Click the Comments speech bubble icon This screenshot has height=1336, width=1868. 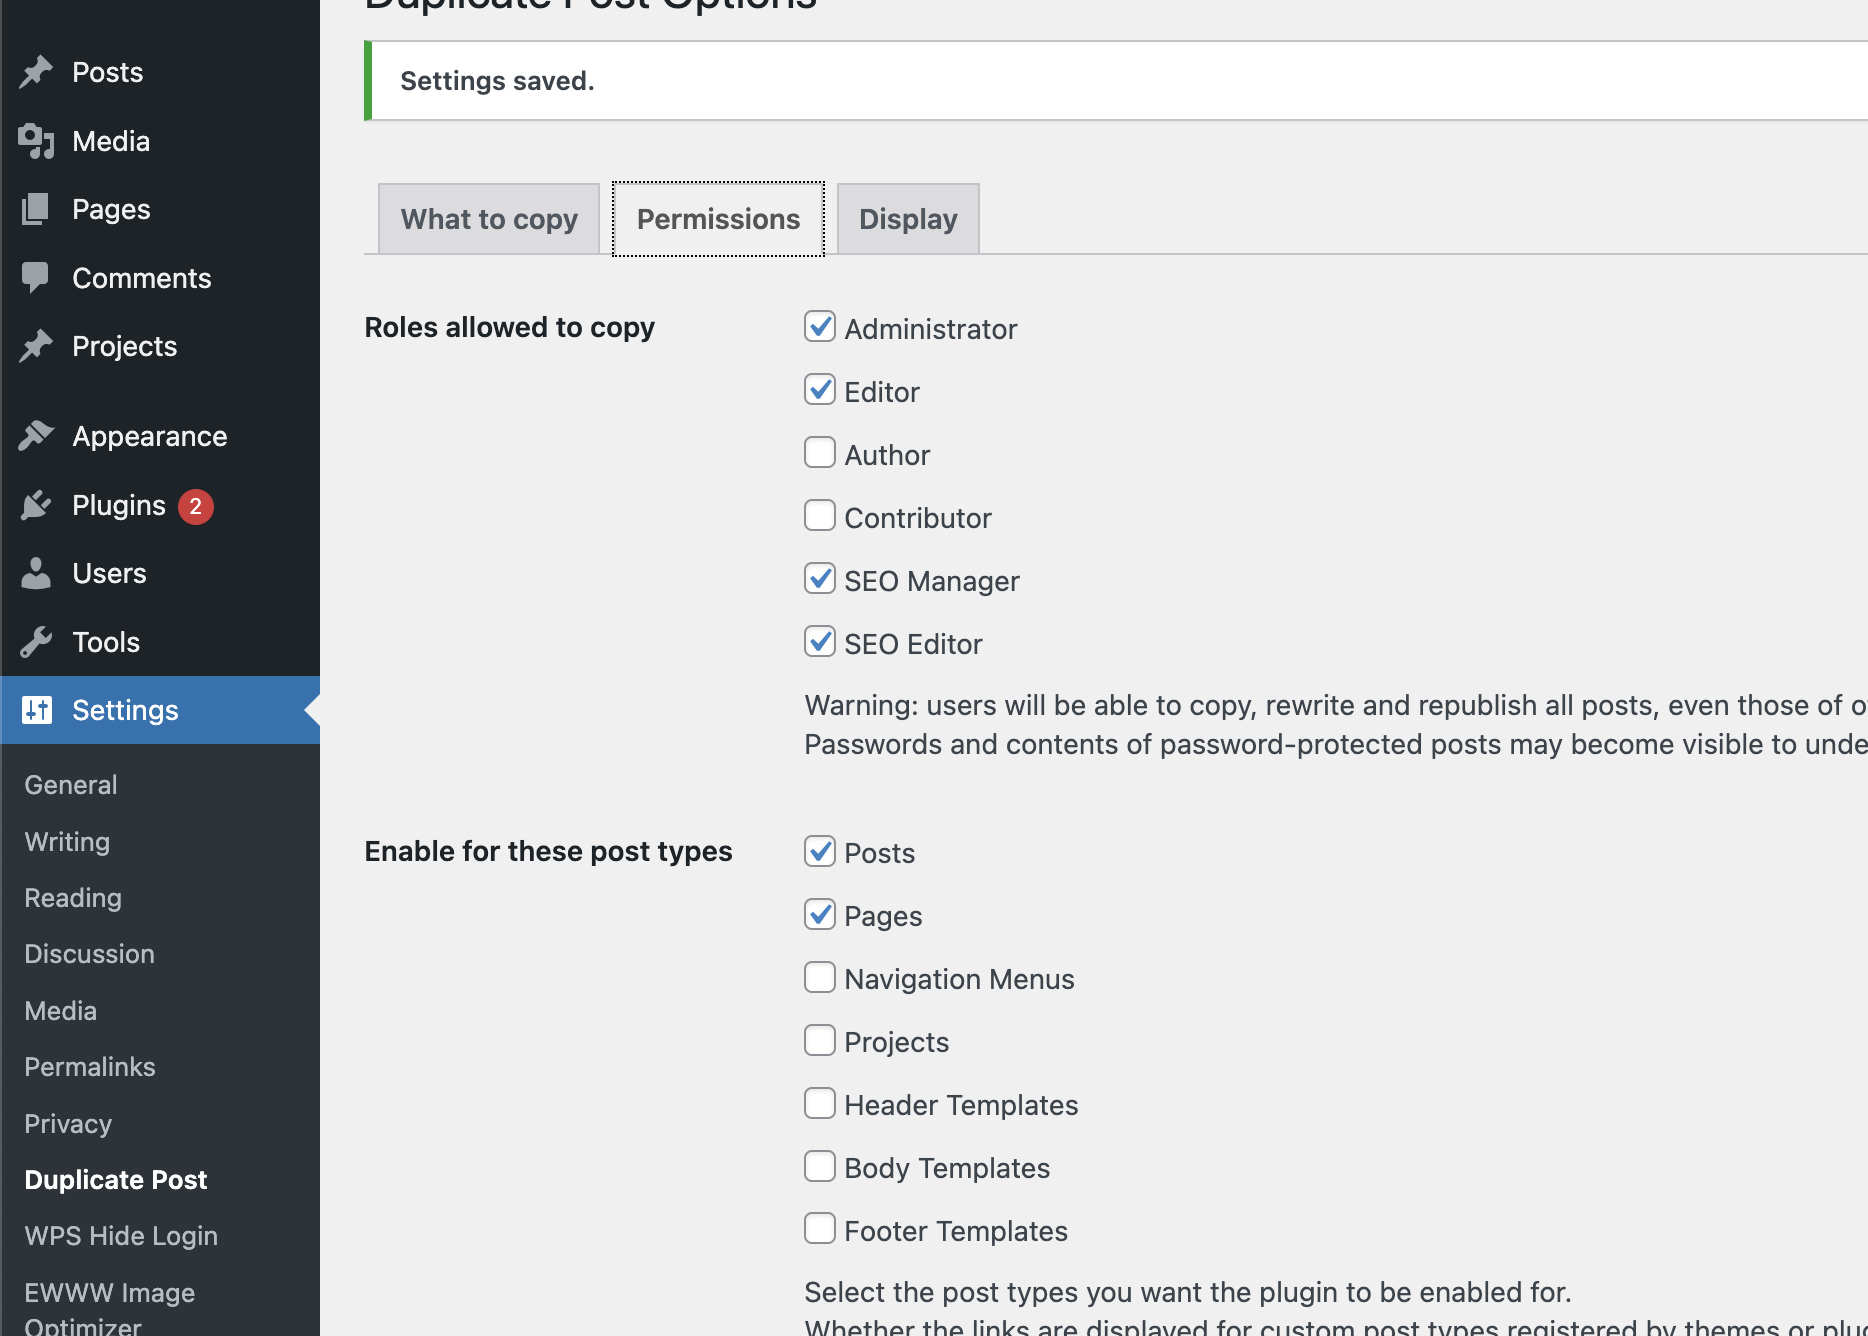[x=36, y=277]
